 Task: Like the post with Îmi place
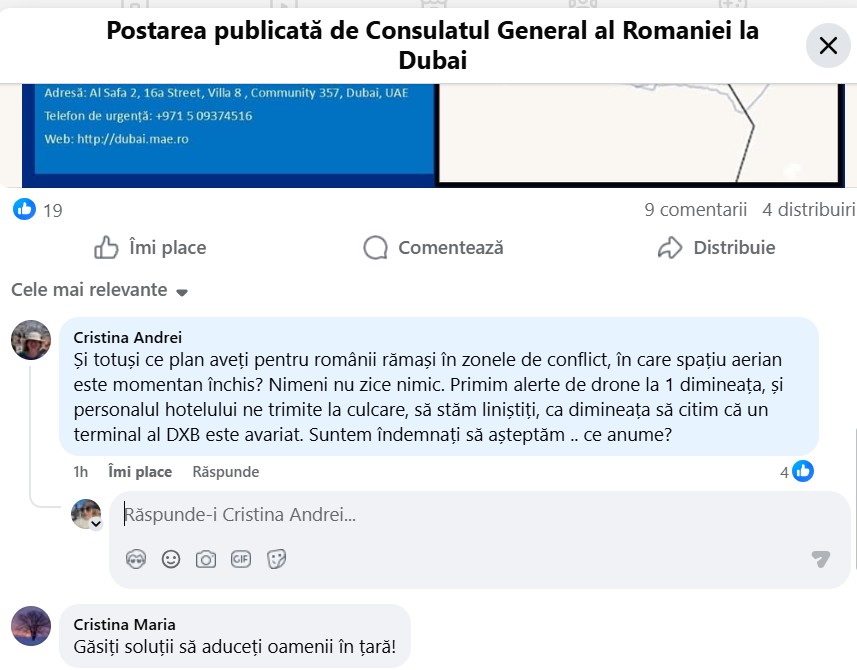point(150,248)
